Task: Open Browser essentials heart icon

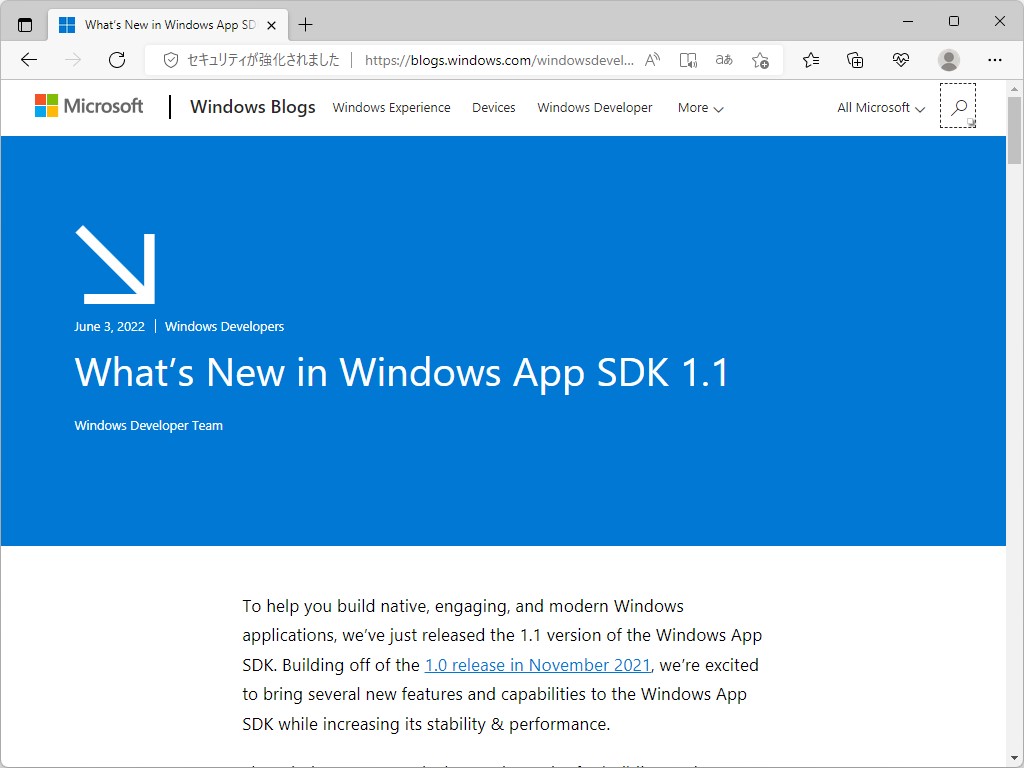Action: 901,60
